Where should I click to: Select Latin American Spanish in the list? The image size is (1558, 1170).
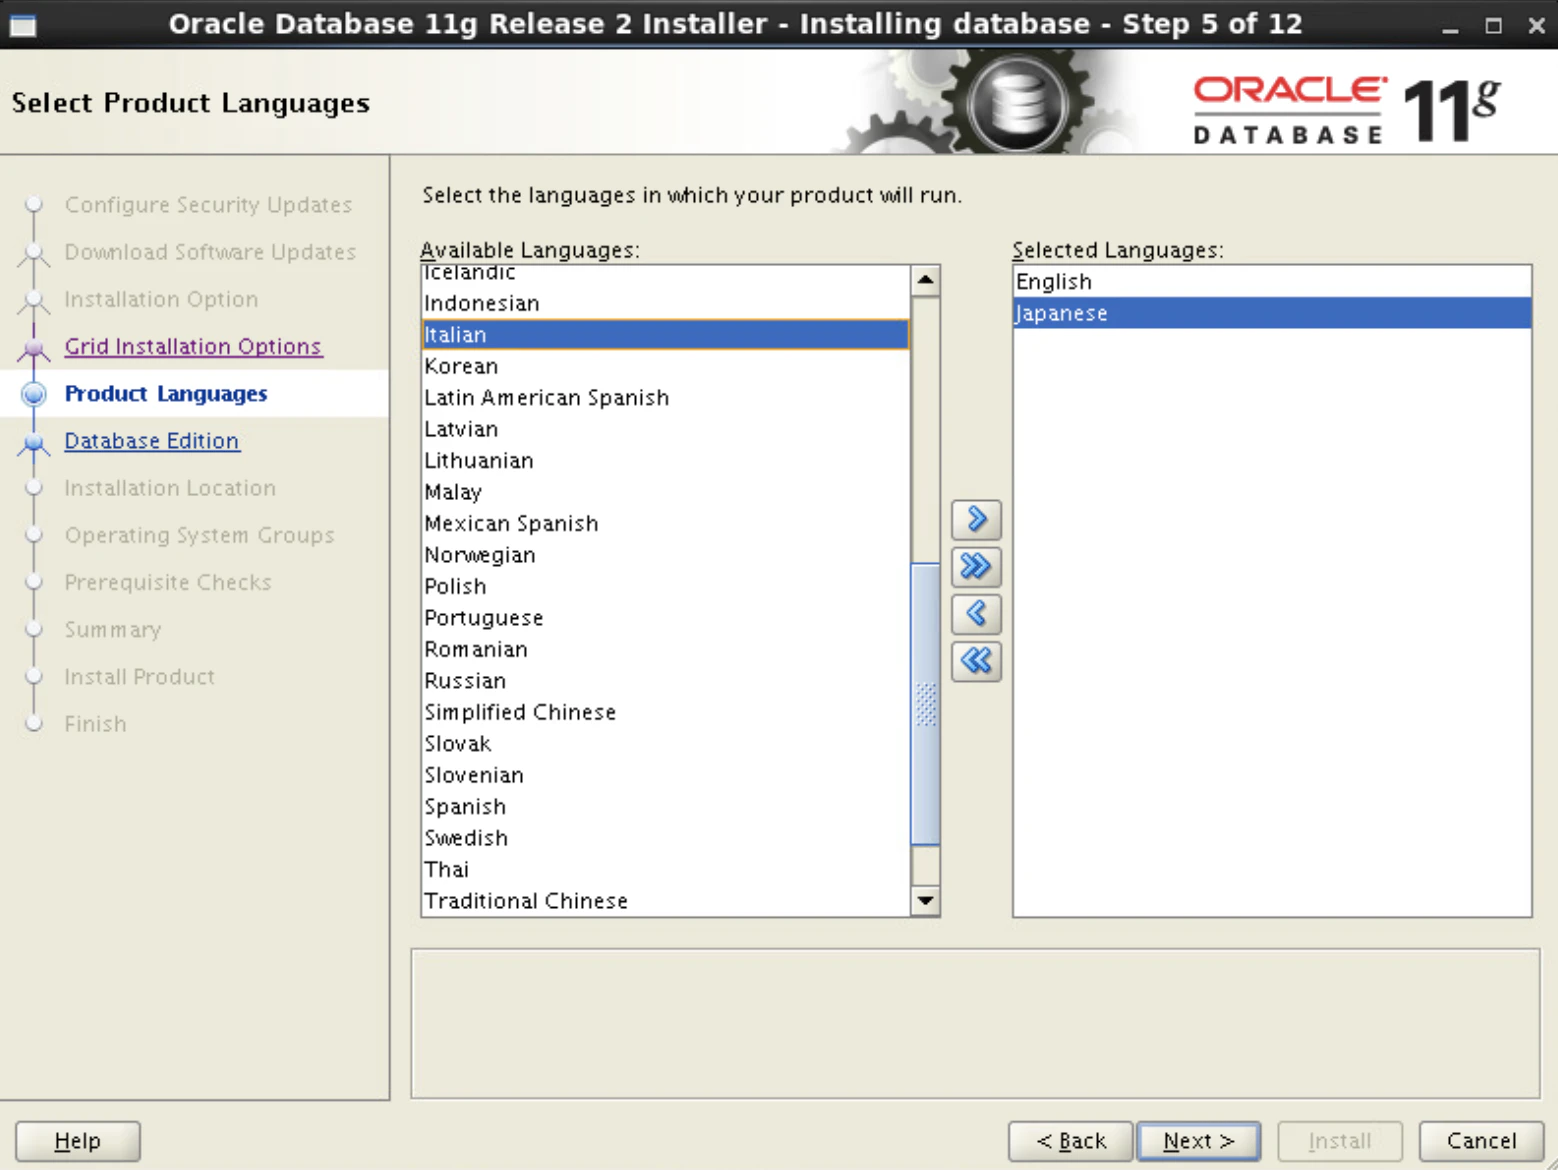click(x=666, y=398)
